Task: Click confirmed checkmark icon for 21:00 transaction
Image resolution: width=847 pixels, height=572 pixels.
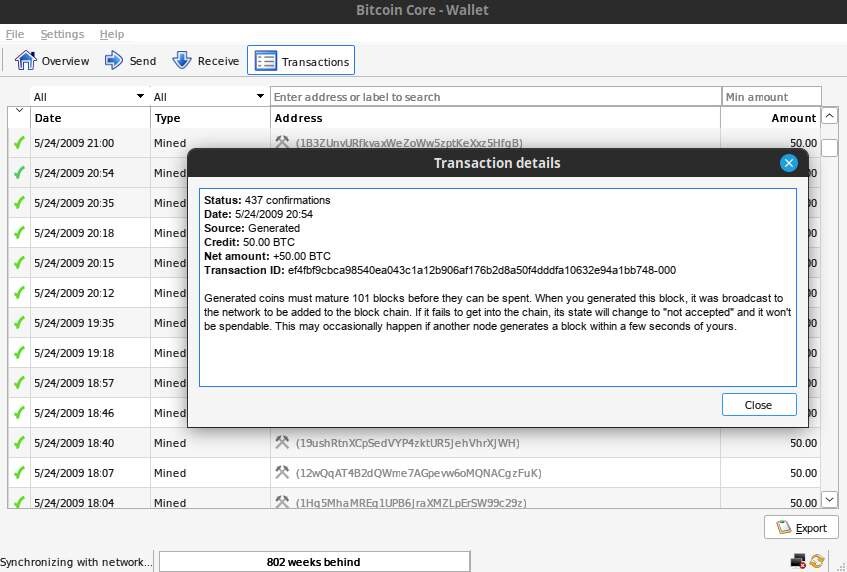Action: point(19,143)
